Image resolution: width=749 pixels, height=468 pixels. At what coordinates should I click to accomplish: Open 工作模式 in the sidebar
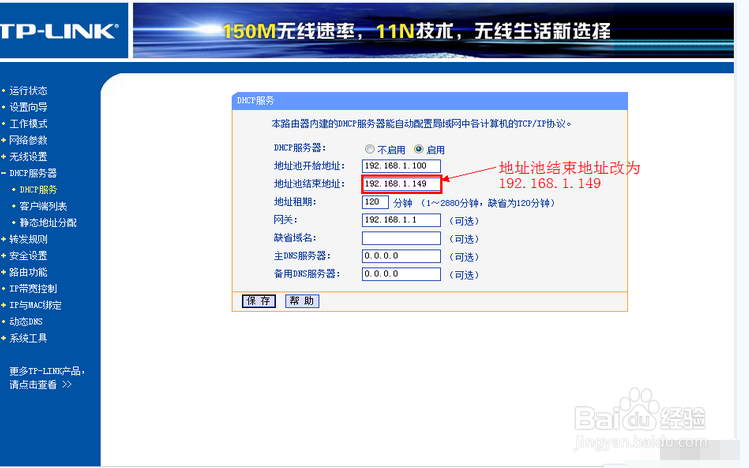point(28,124)
